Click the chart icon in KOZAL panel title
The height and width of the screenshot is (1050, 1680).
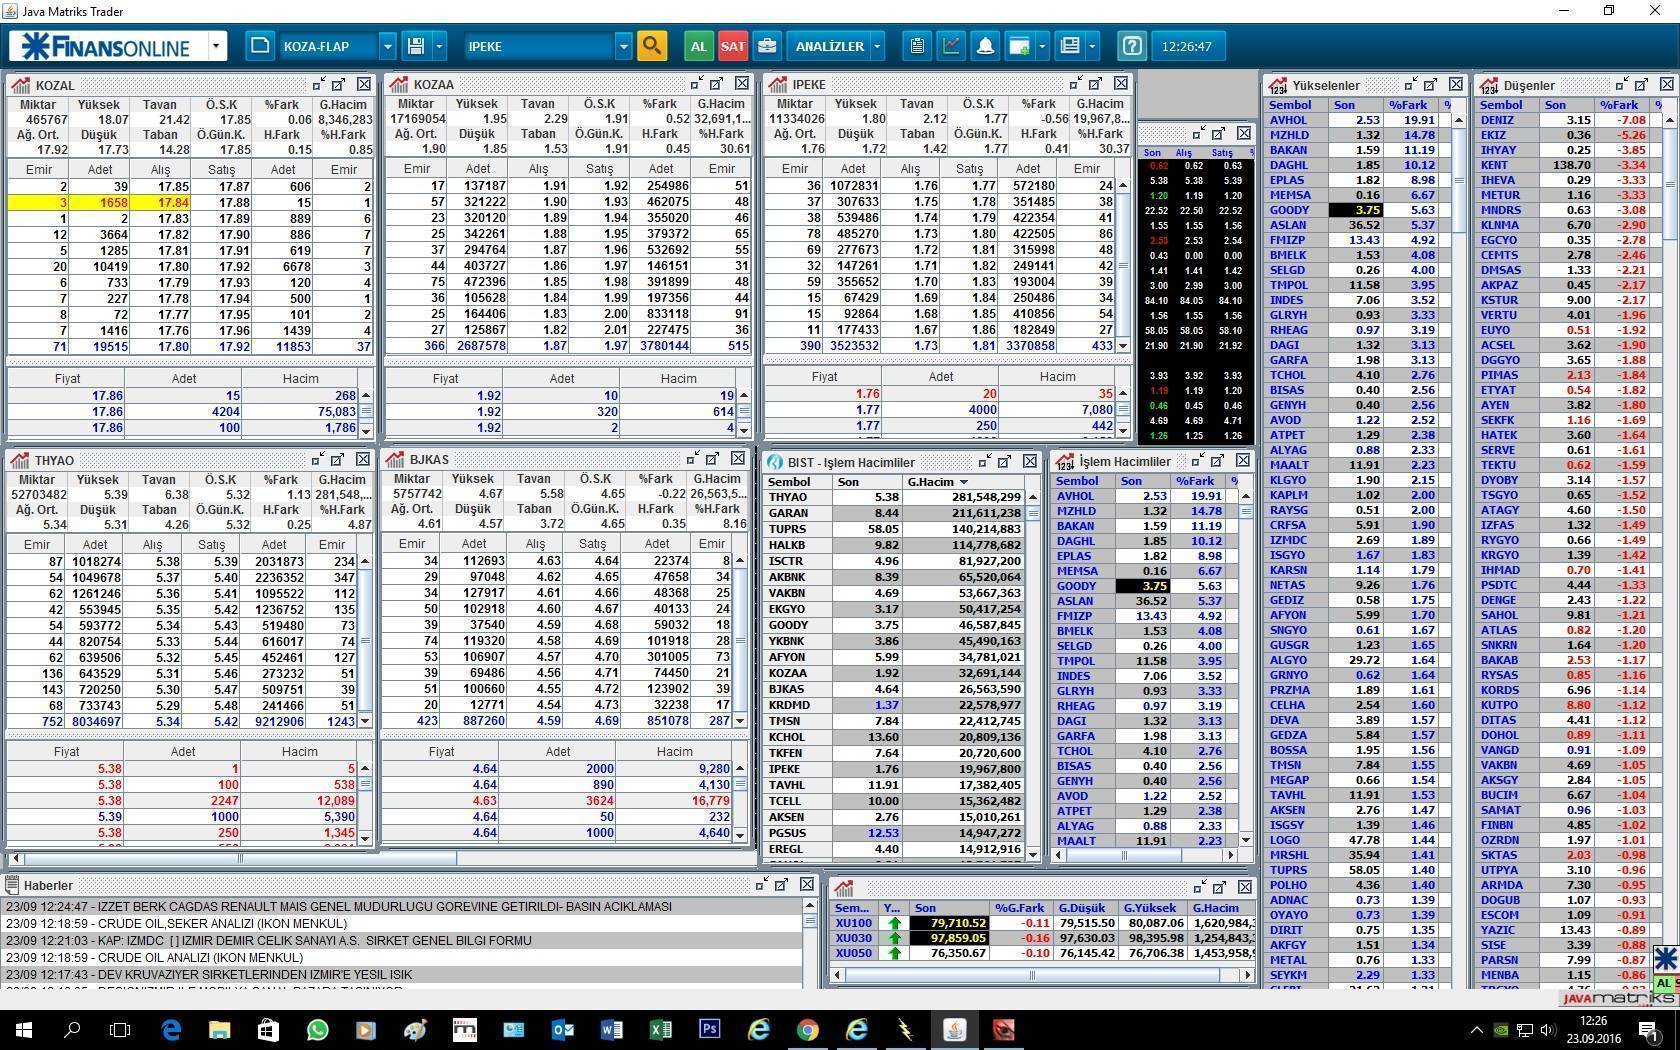(21, 85)
